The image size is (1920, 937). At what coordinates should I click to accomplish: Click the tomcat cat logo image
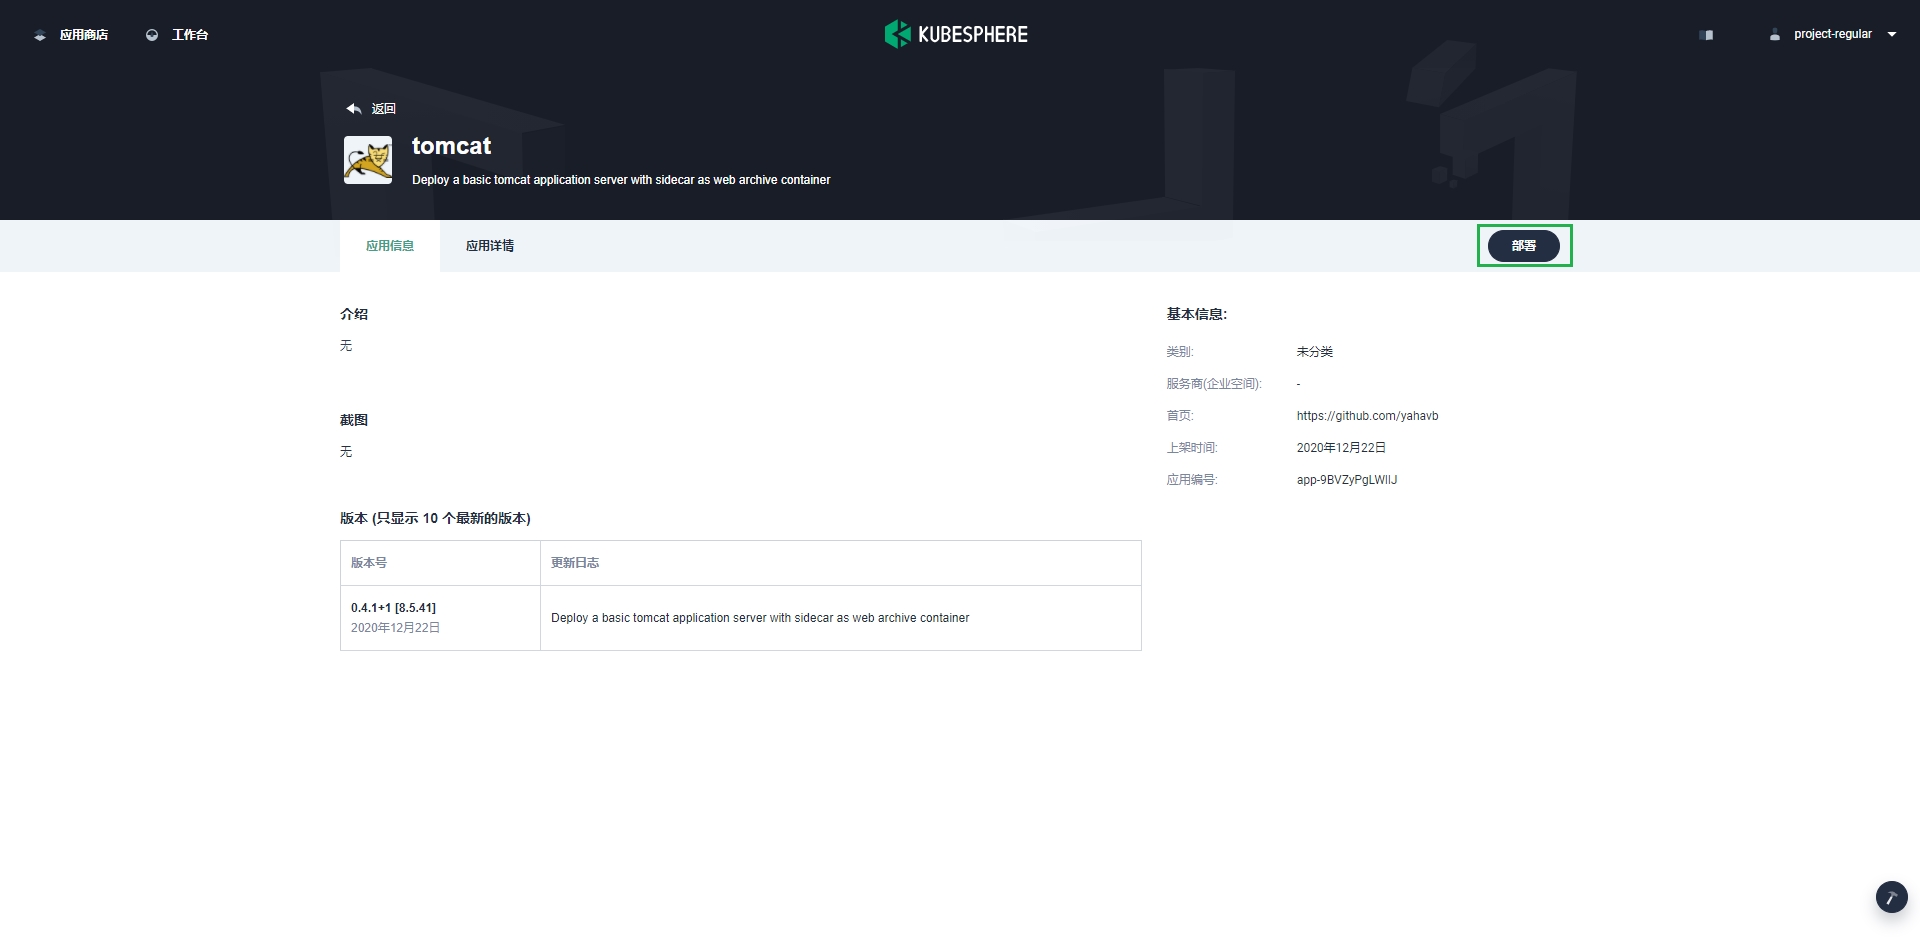(x=367, y=159)
